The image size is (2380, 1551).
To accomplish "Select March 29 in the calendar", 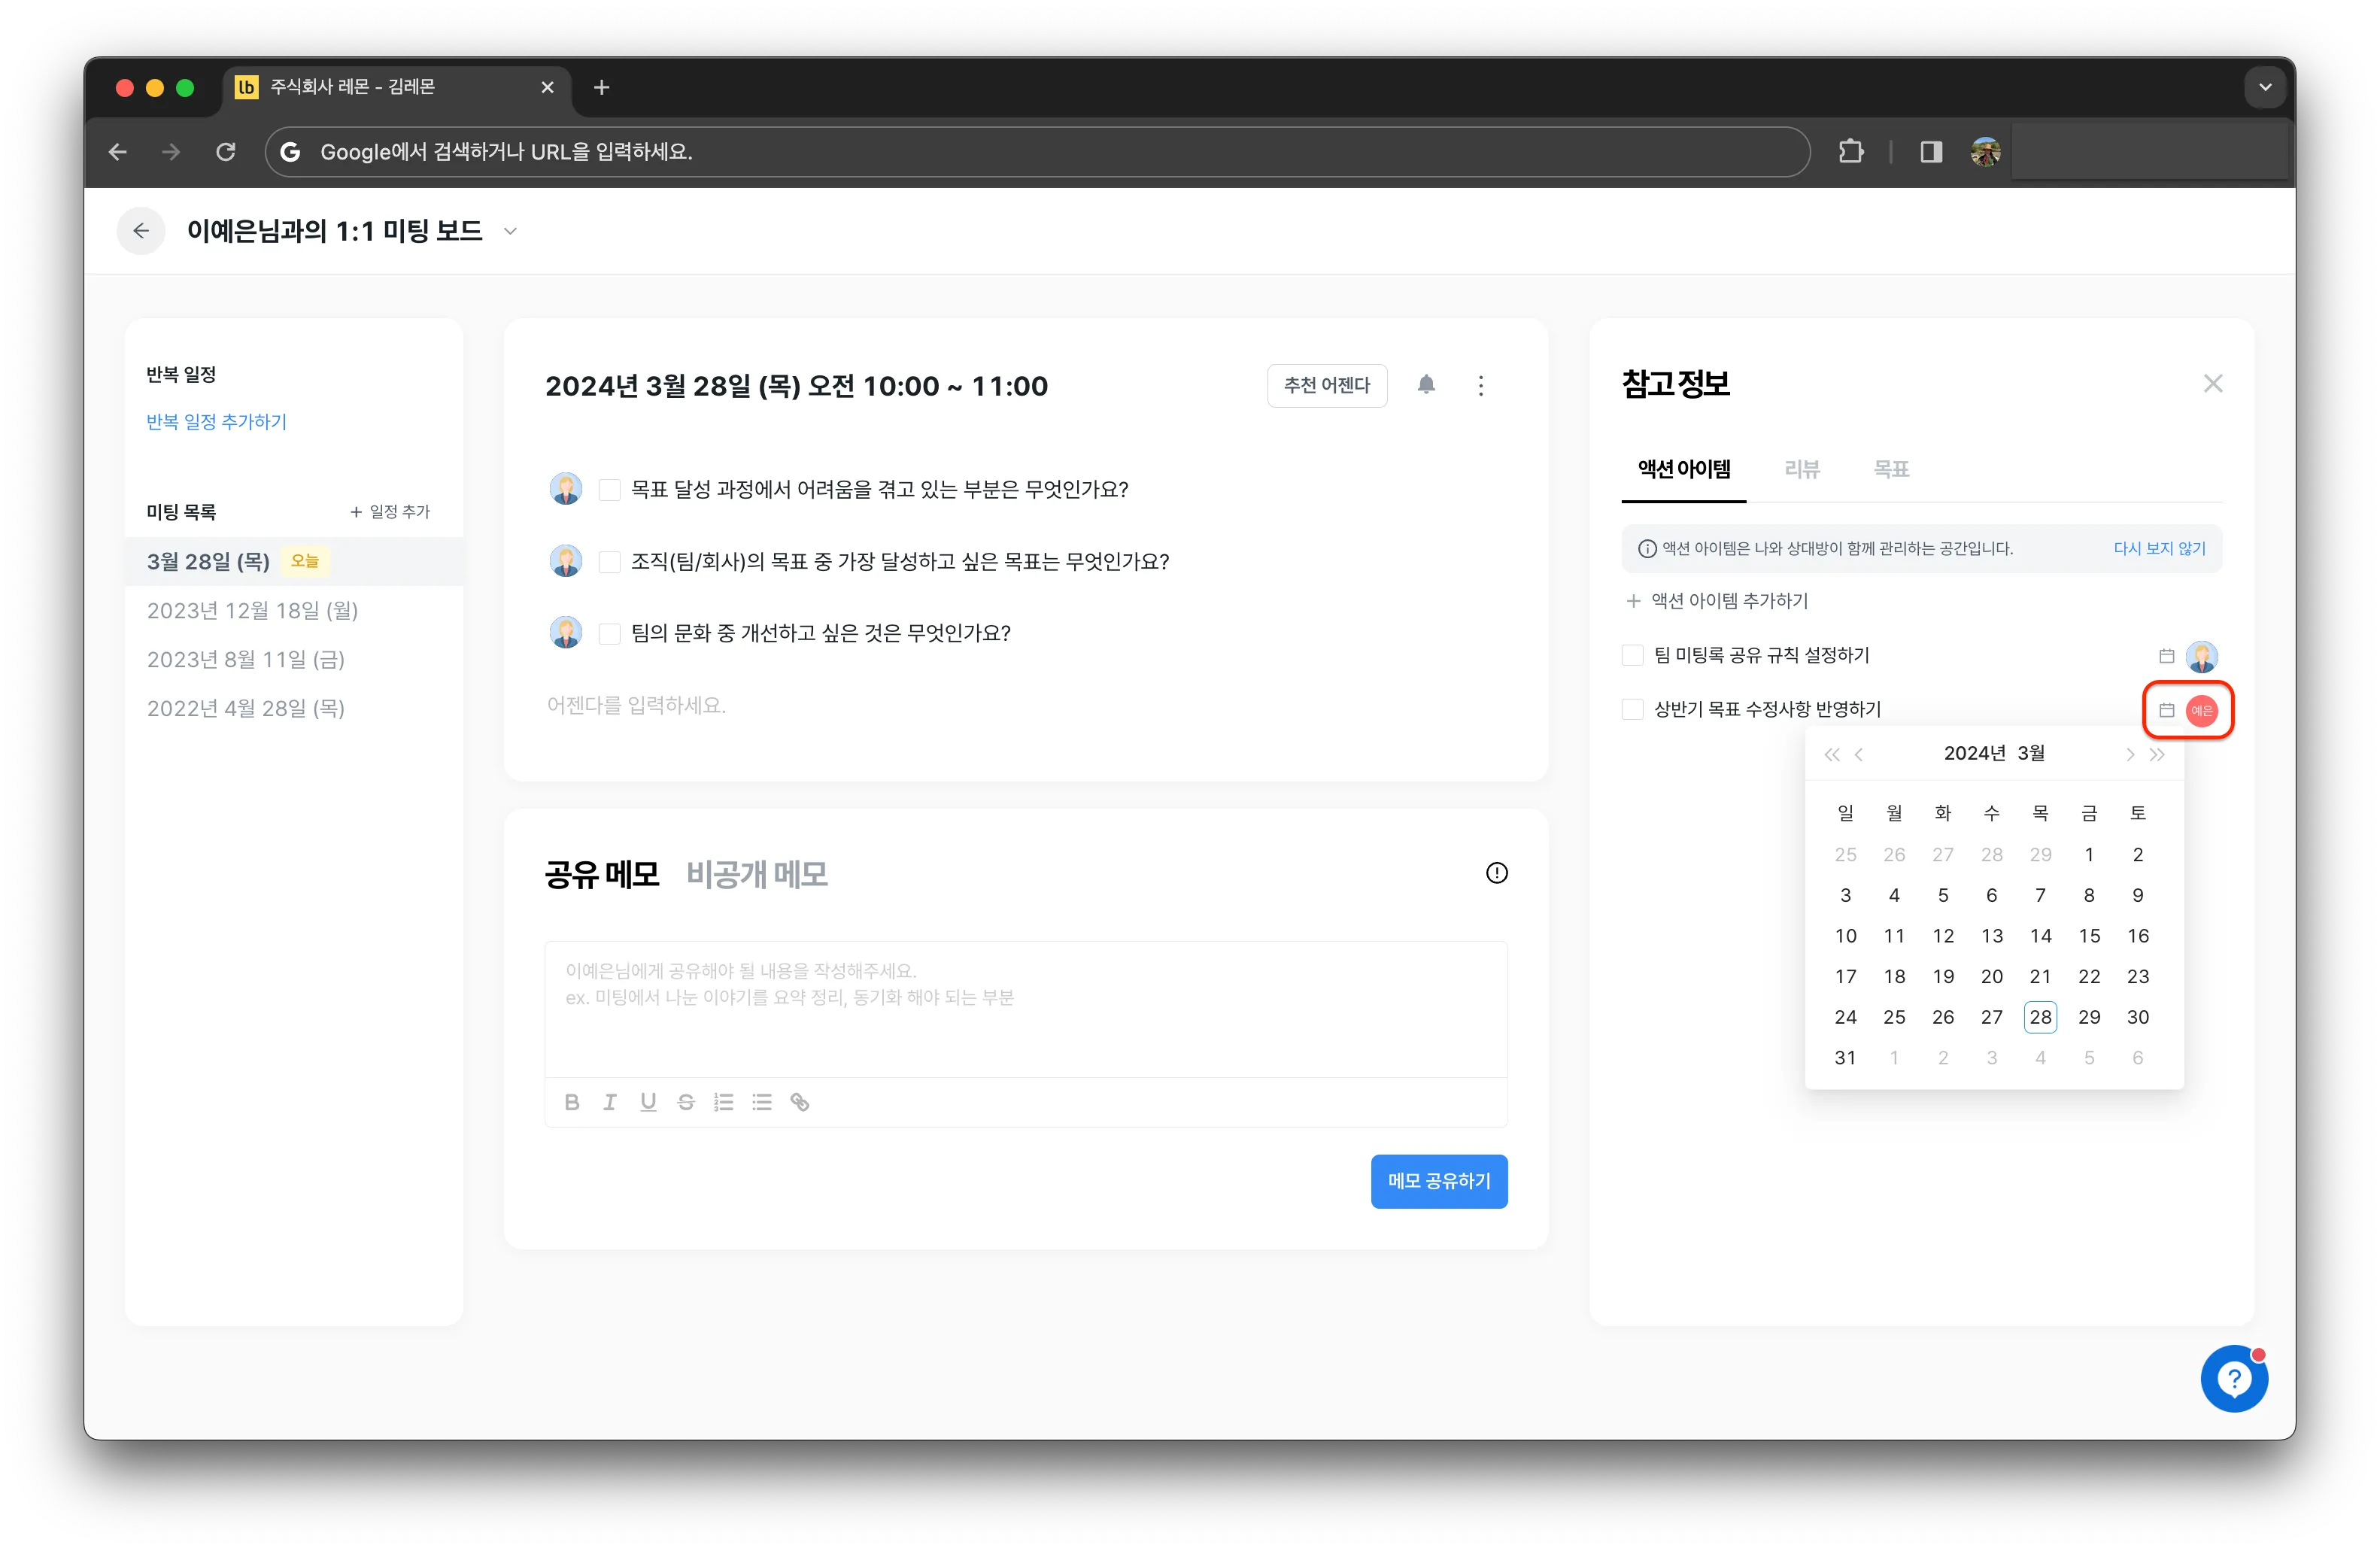I will [x=2088, y=1017].
